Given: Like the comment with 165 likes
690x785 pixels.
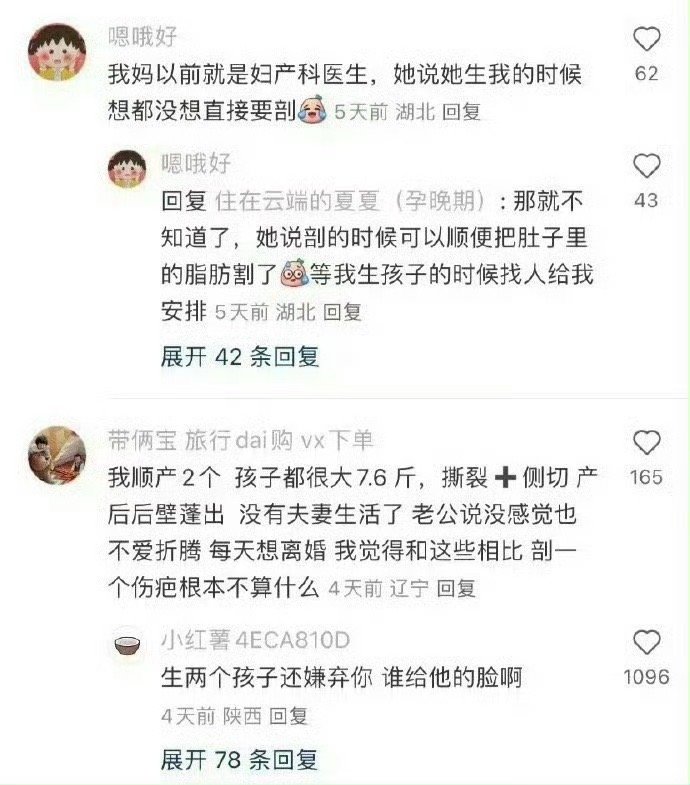Looking at the screenshot, I should point(646,443).
